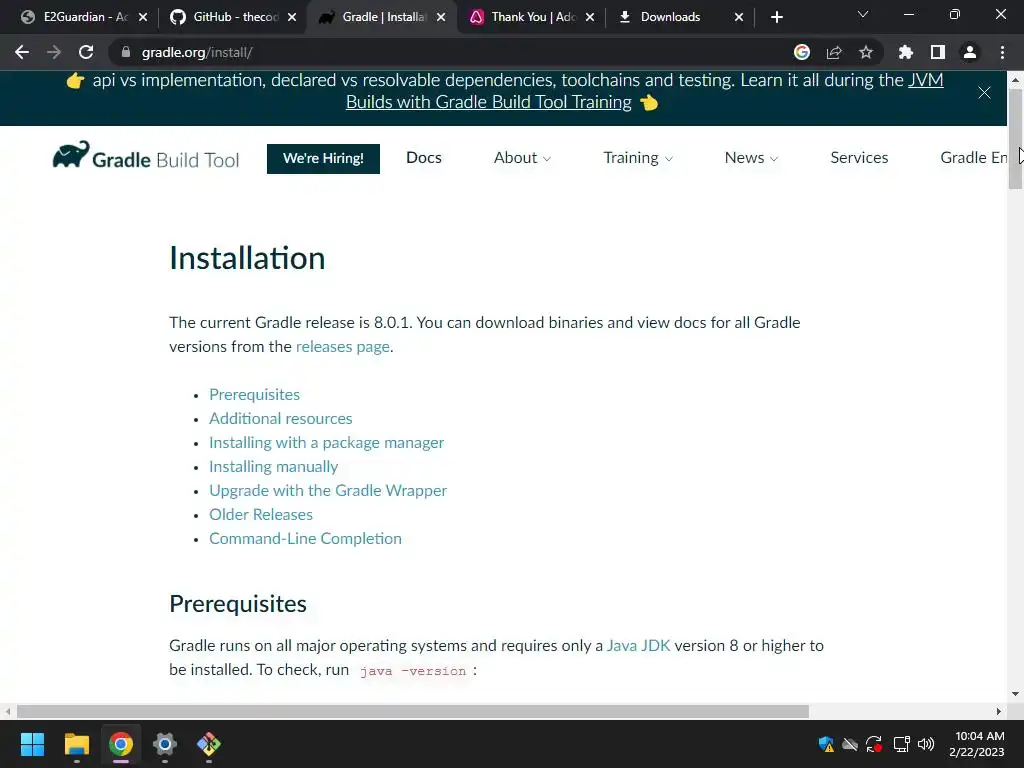The height and width of the screenshot is (768, 1024).
Task: View site info via padlock icon
Action: click(125, 52)
